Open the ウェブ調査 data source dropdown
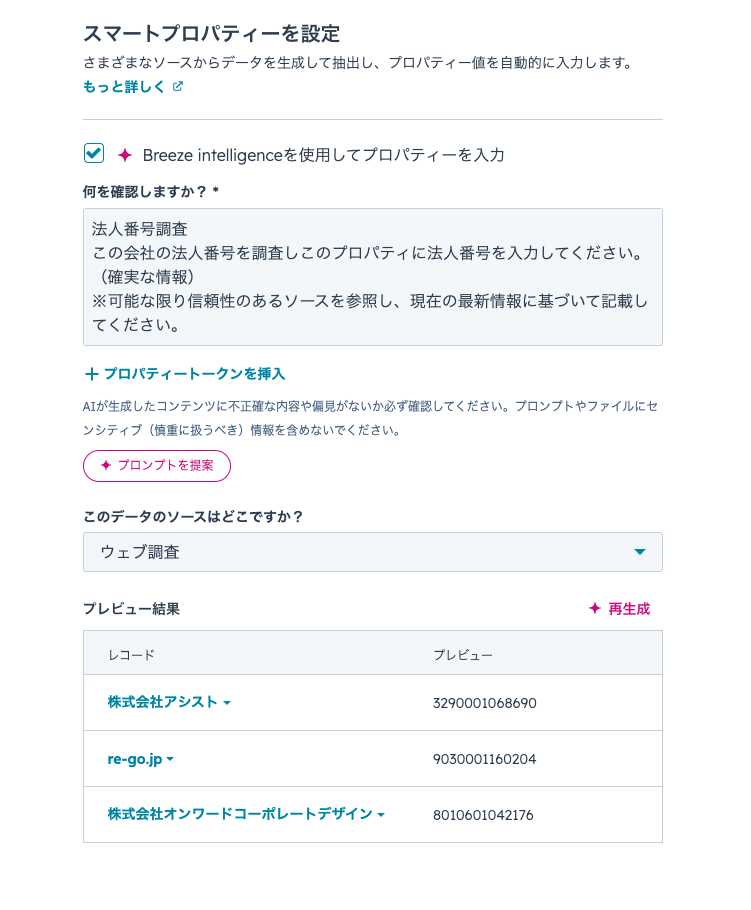 coord(372,552)
